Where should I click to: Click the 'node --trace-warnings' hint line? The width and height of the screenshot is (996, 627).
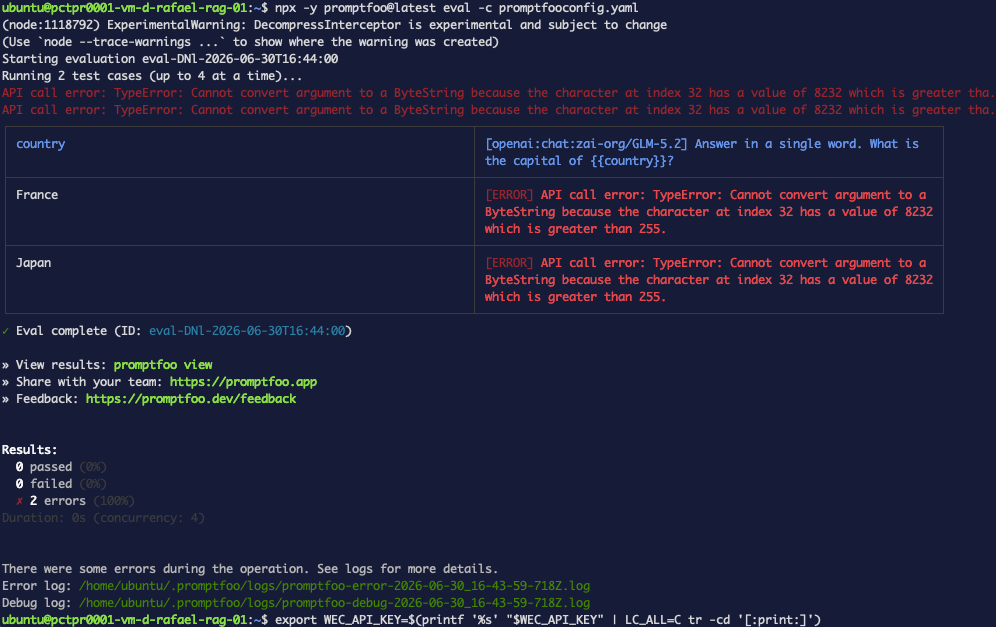[250, 42]
